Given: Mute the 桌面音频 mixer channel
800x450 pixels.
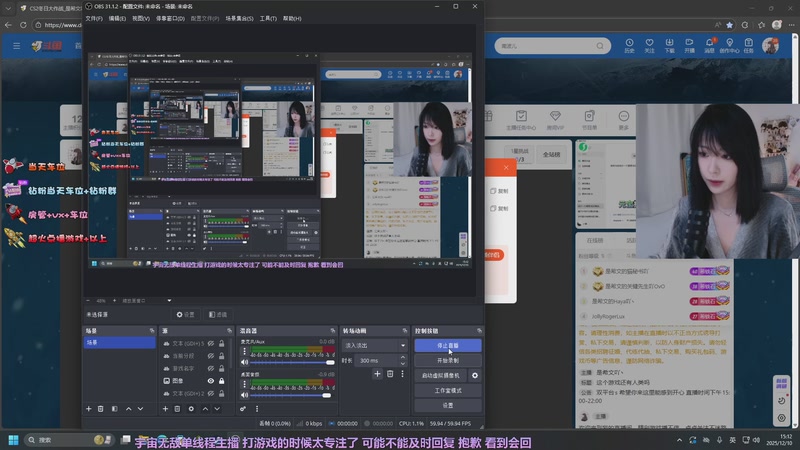Looking at the screenshot, I should 244,395.
